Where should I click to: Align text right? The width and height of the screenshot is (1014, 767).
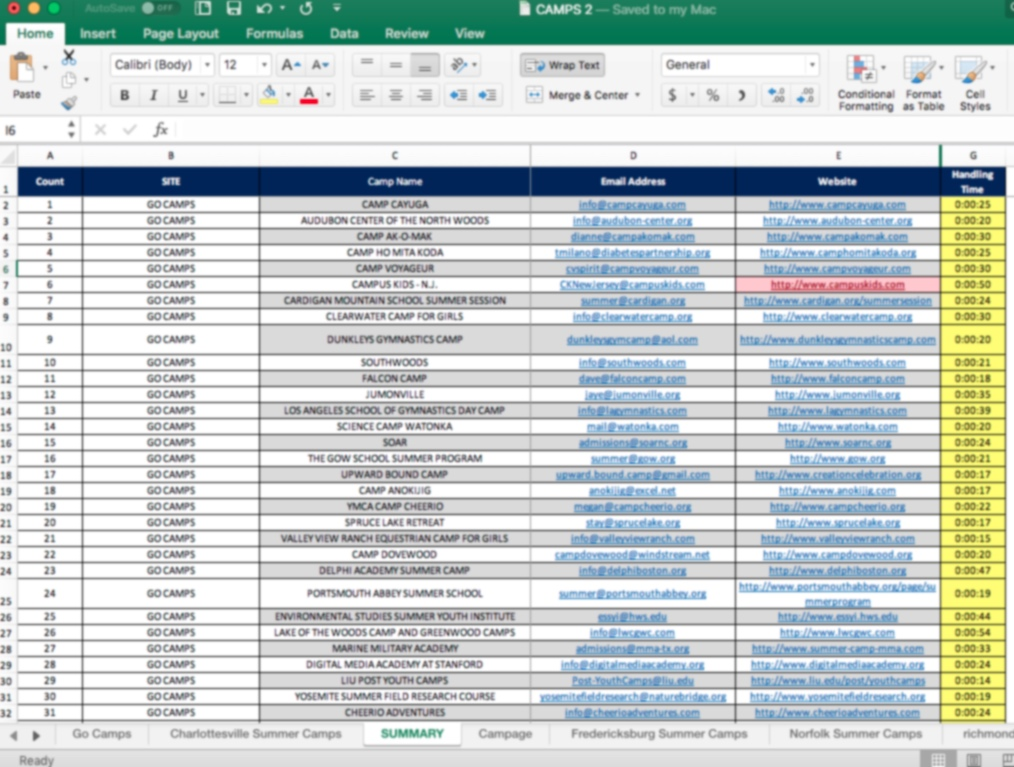coord(425,96)
